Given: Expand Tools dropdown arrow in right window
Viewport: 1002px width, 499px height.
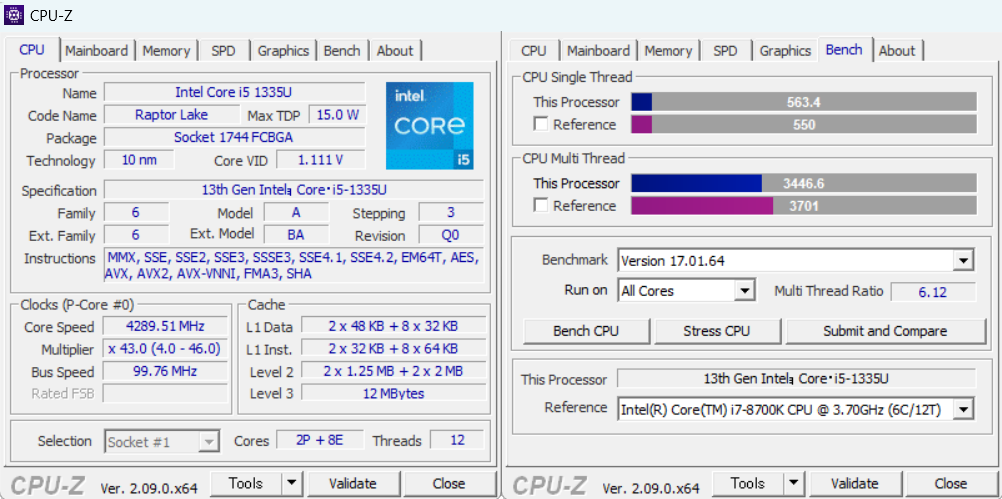Looking at the screenshot, I should click(x=794, y=483).
